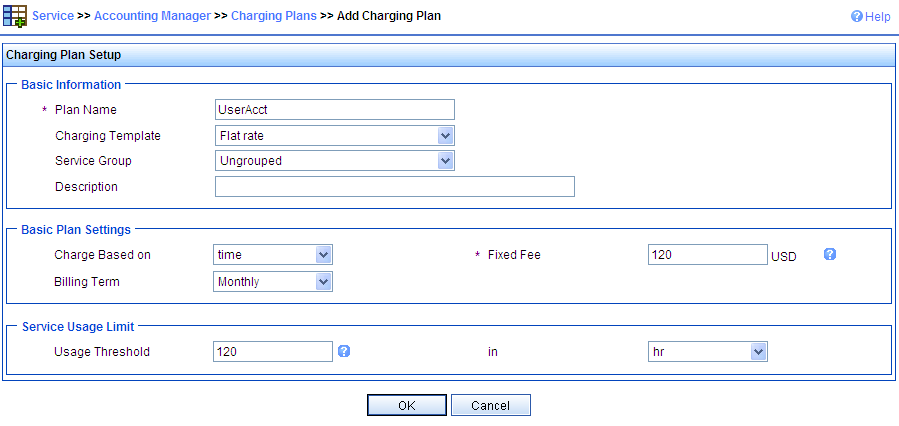Click the help icon beside Fixed Fee

point(830,254)
